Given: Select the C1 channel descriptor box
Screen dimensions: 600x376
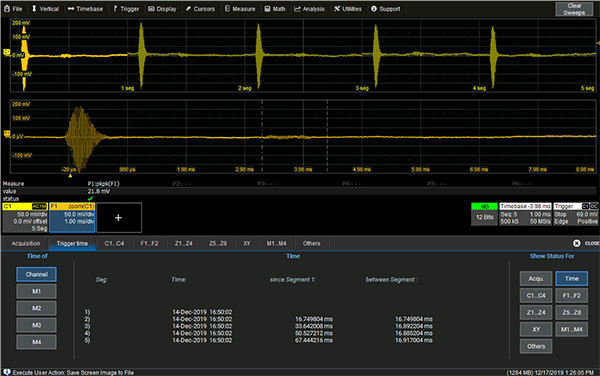Looking at the screenshot, I should pyautogui.click(x=25, y=217).
